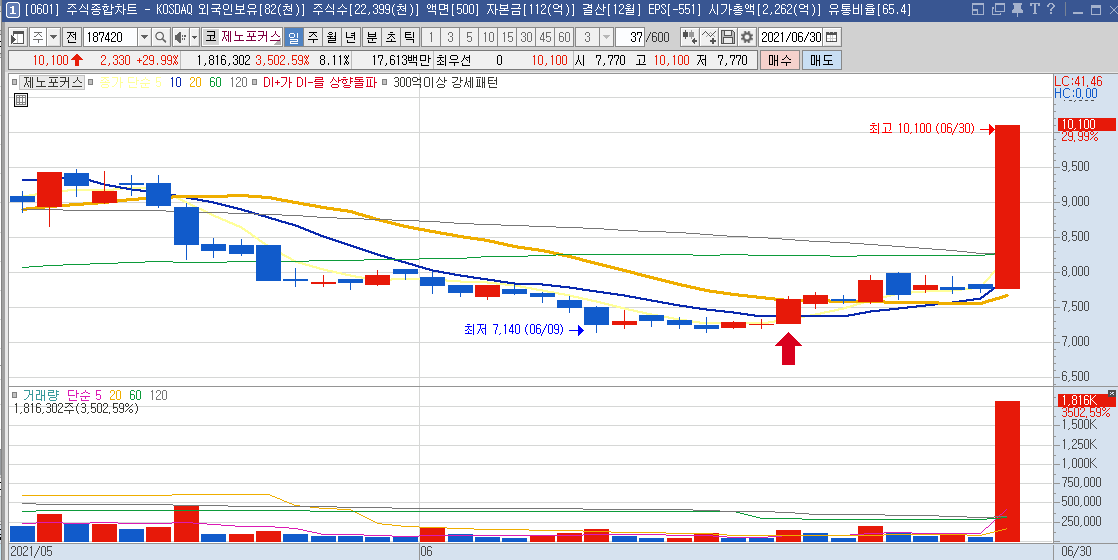Click the window number 1 icon in title bar
Image resolution: width=1118 pixels, height=560 pixels.
(x=13, y=10)
